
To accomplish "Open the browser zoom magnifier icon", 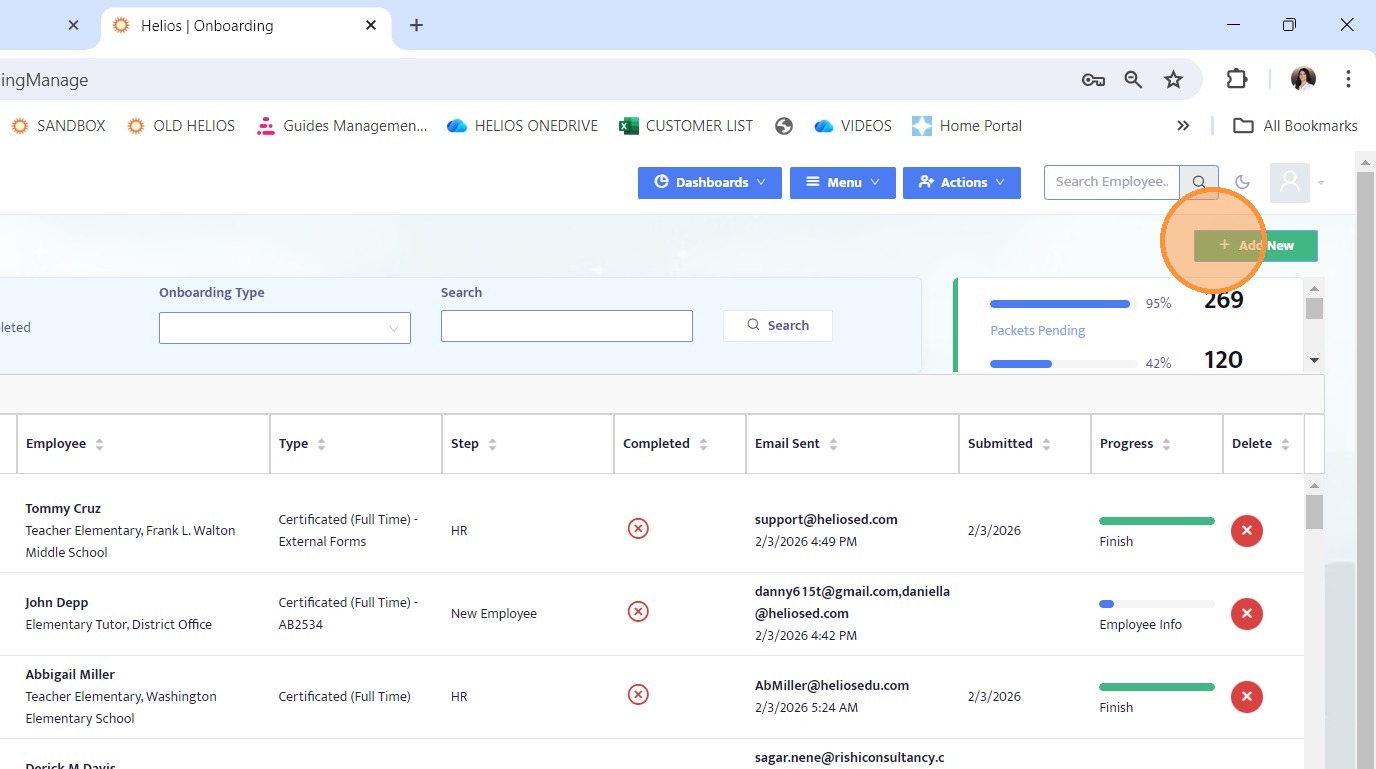I will click(1133, 80).
